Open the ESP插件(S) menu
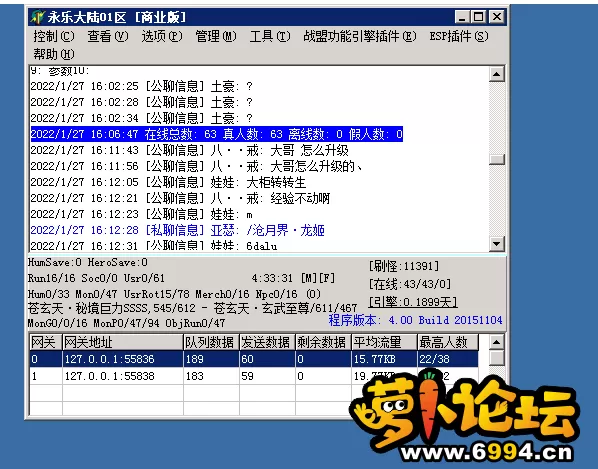 (459, 36)
